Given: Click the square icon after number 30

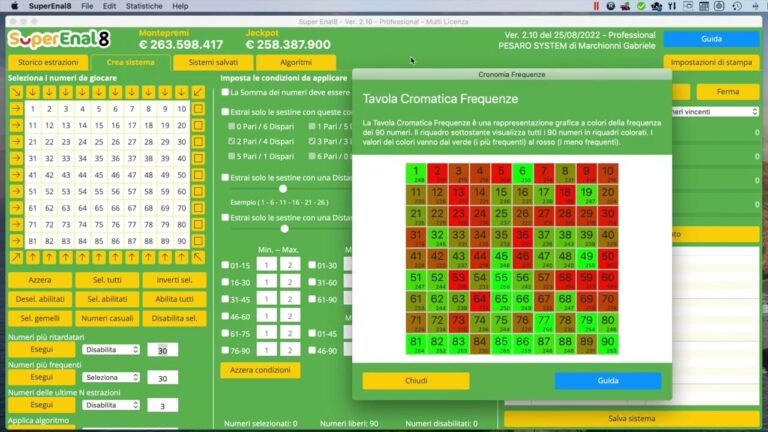Looking at the screenshot, I should (x=198, y=142).
